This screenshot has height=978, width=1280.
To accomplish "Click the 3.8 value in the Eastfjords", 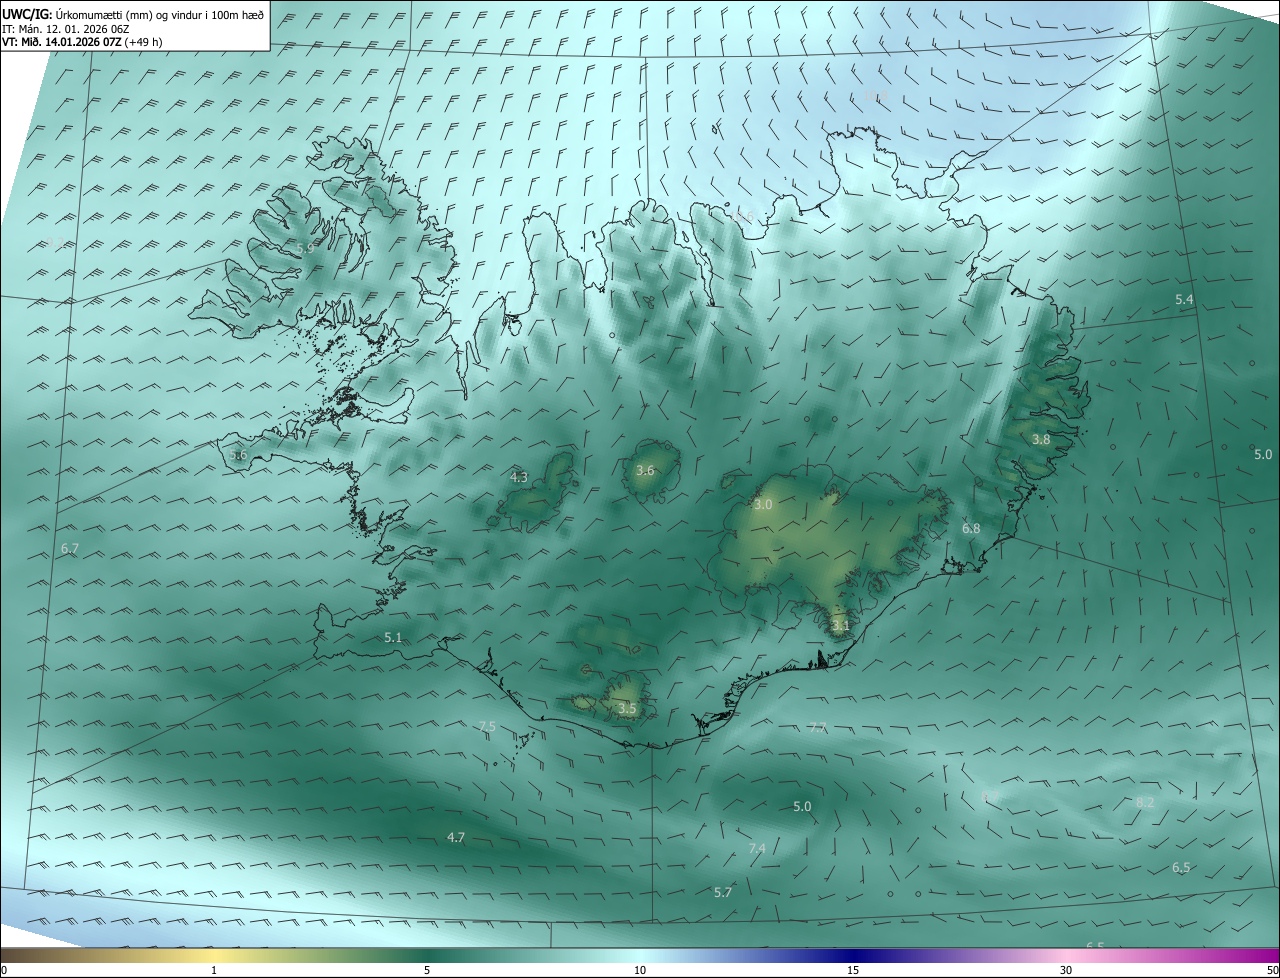I will click(1041, 439).
